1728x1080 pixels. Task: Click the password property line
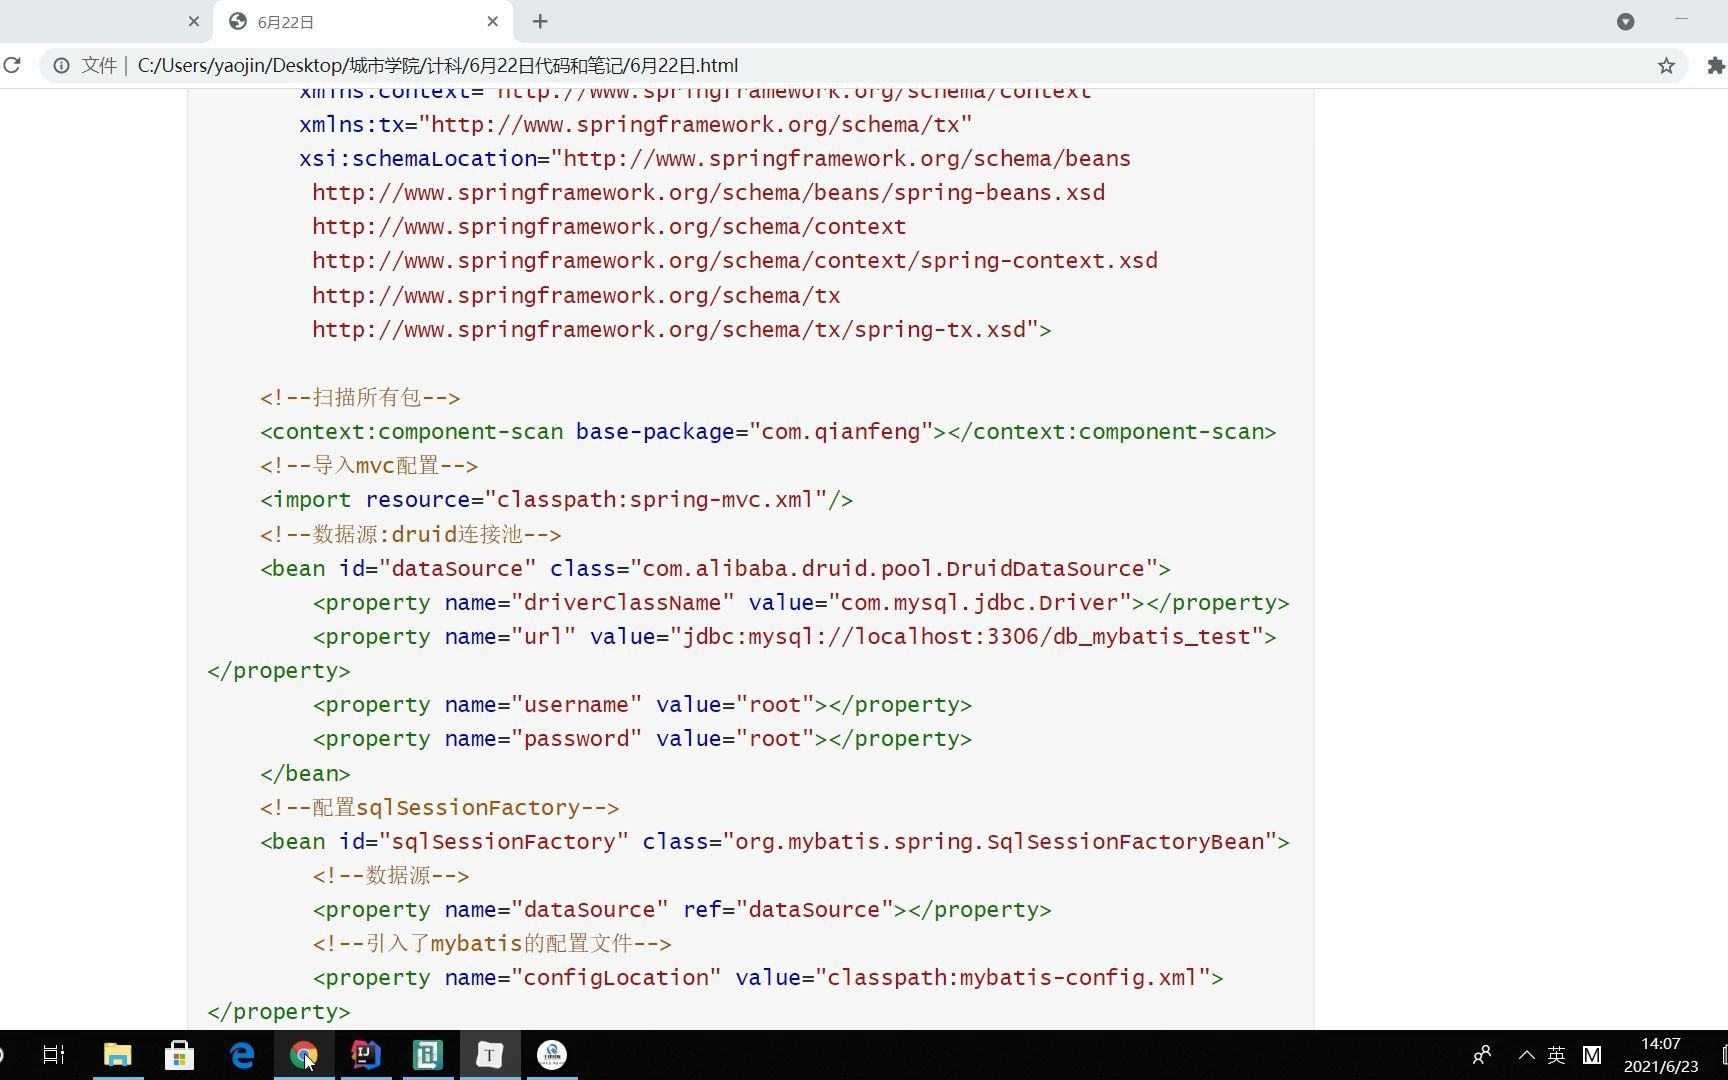[x=642, y=739]
